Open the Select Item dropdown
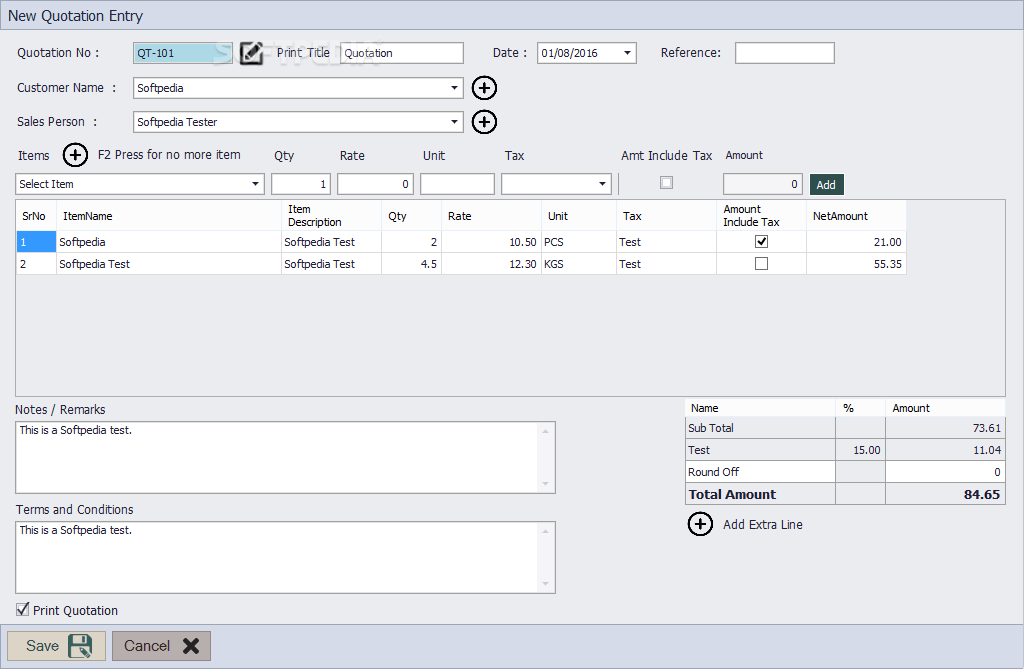 pyautogui.click(x=255, y=184)
